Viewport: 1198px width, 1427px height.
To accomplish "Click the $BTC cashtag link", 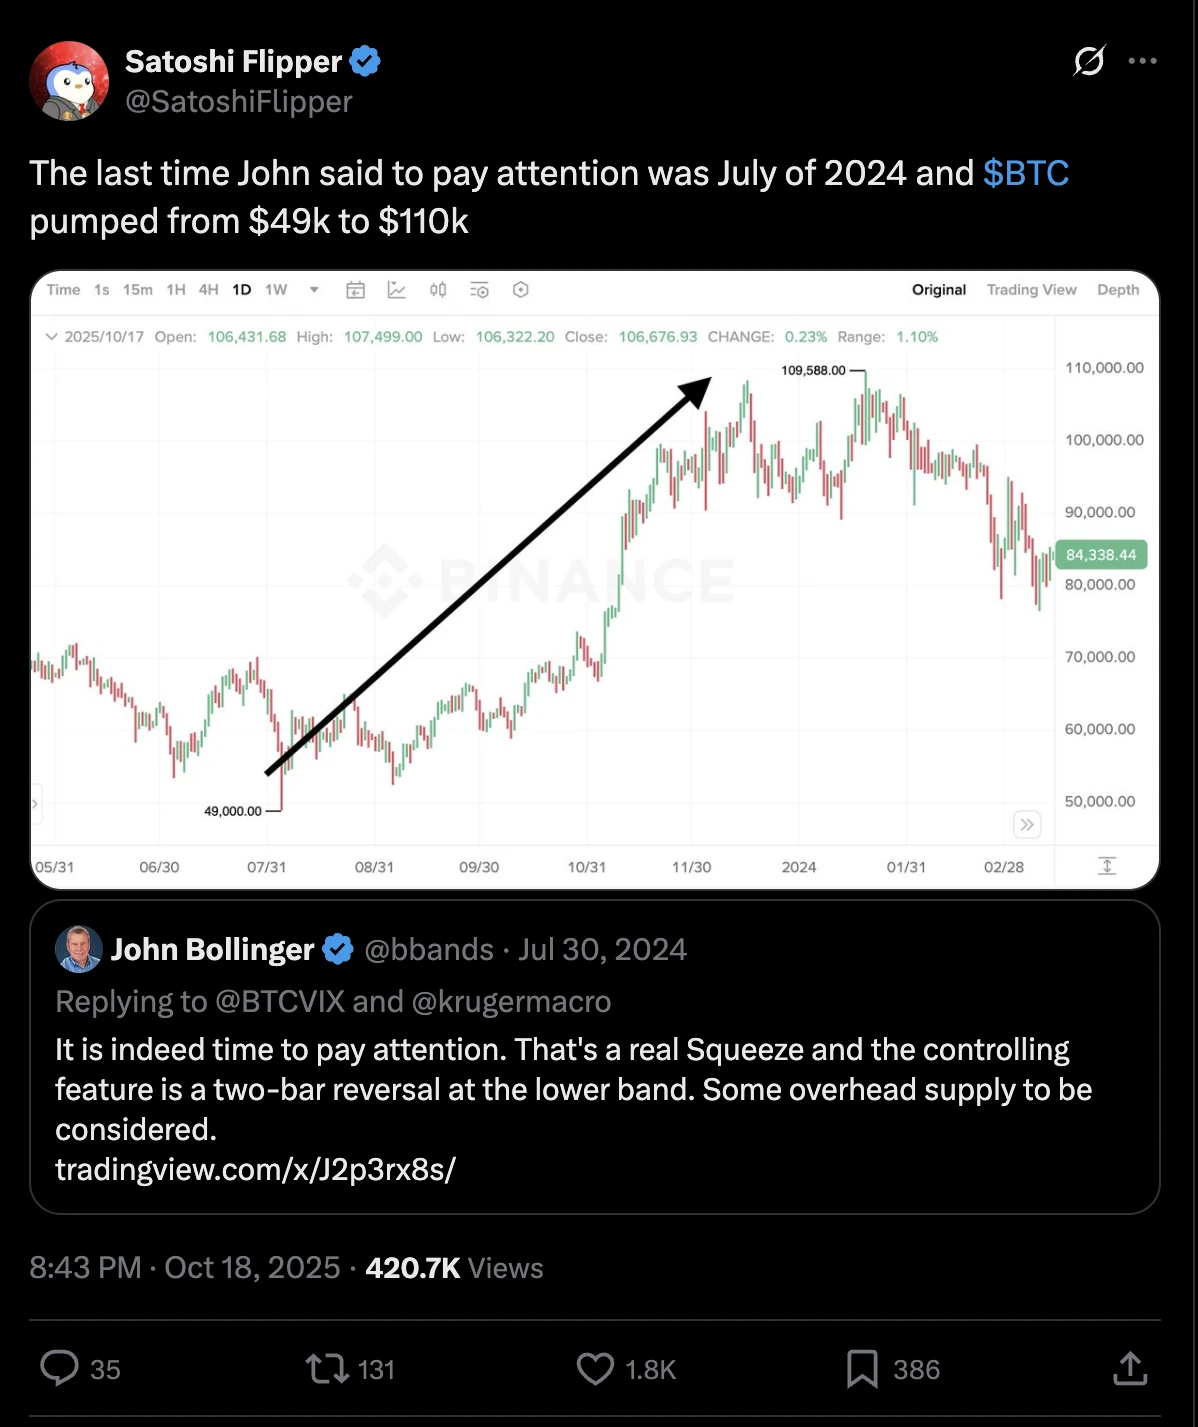I will (x=1026, y=173).
